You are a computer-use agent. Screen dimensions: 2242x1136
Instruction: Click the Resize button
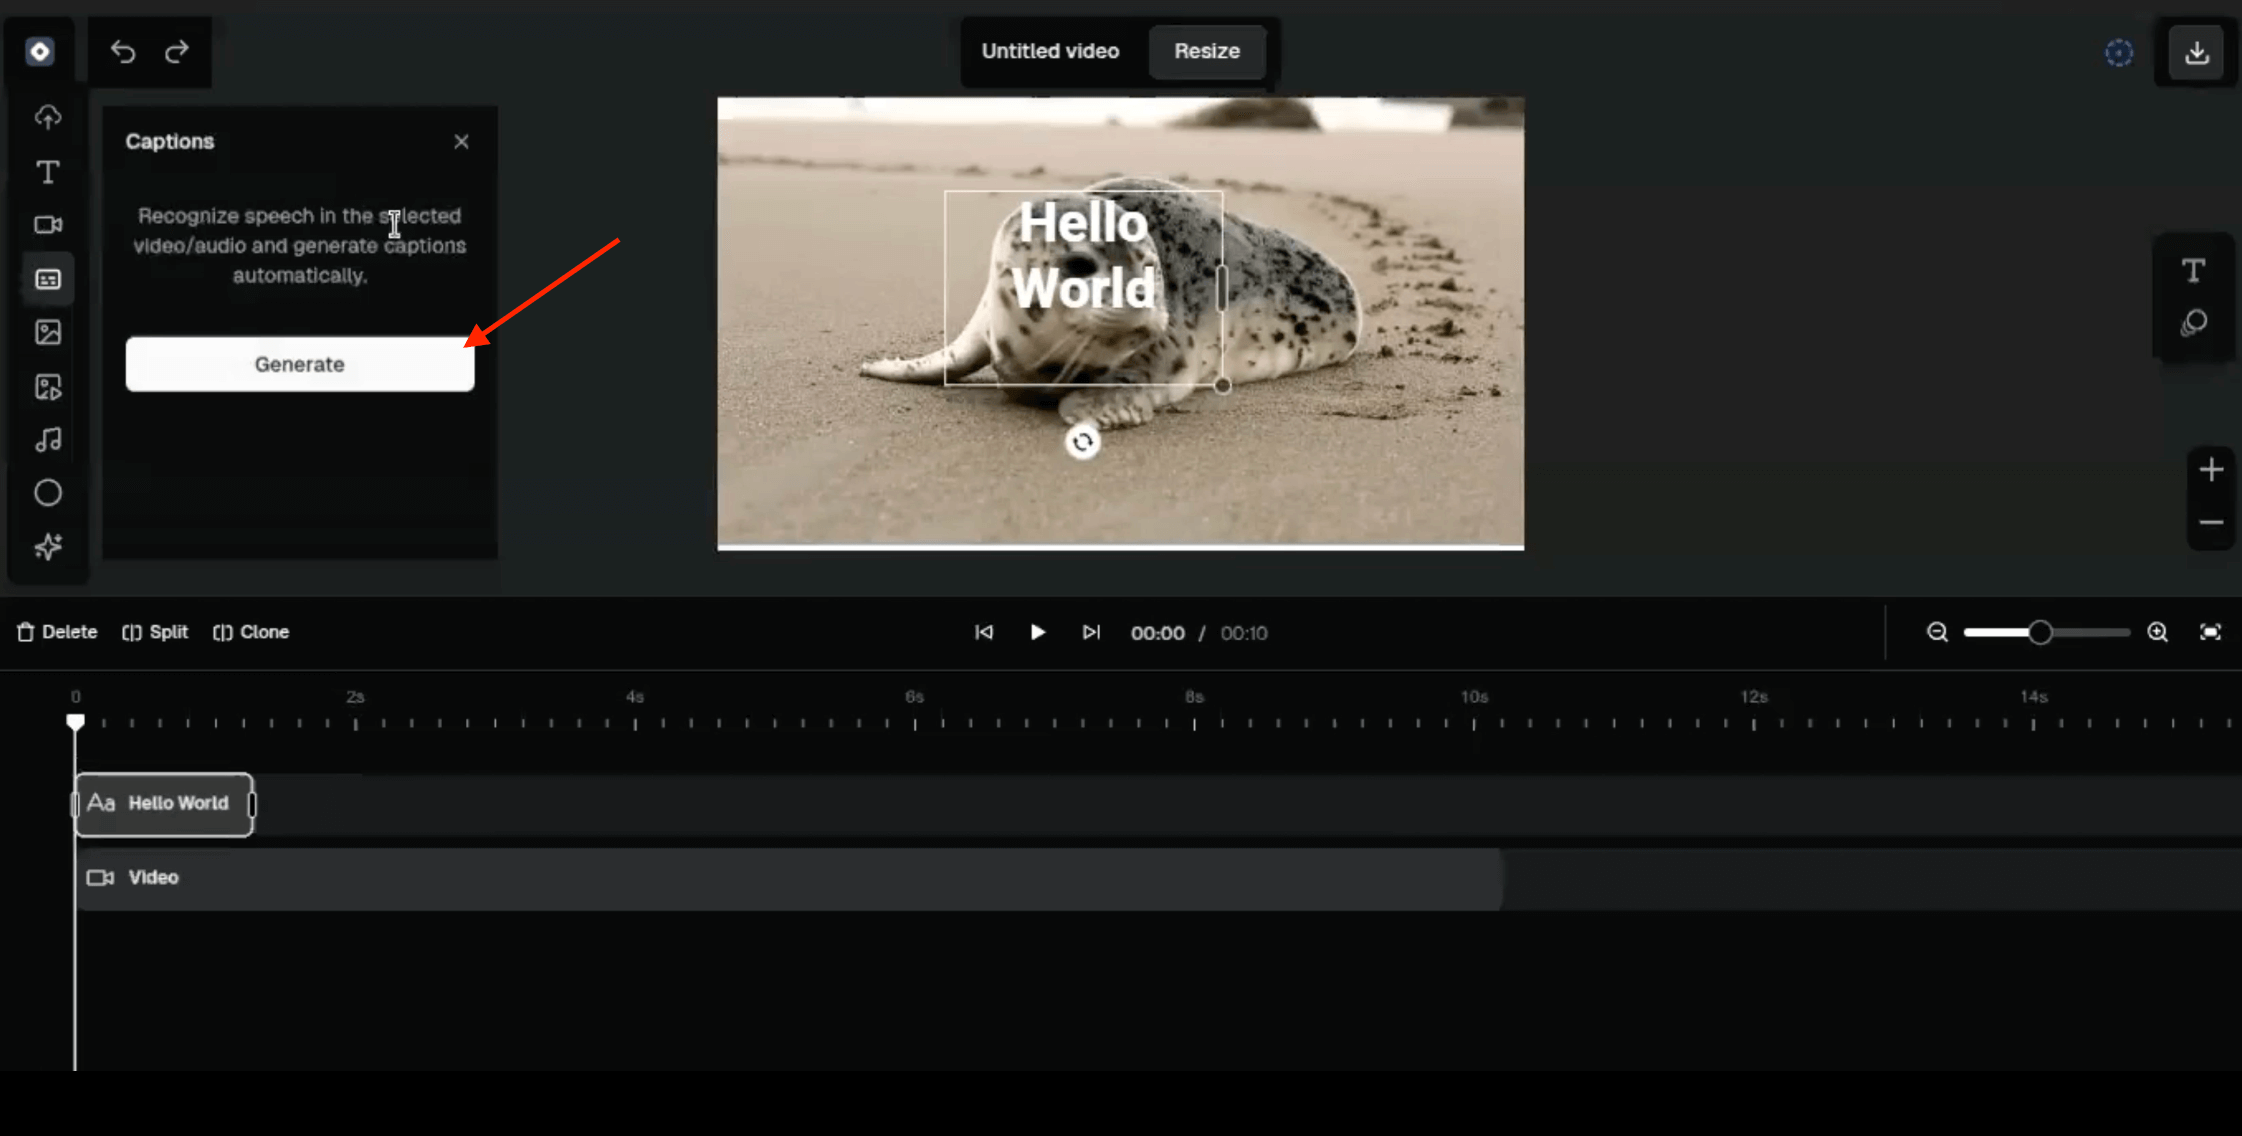click(1206, 51)
